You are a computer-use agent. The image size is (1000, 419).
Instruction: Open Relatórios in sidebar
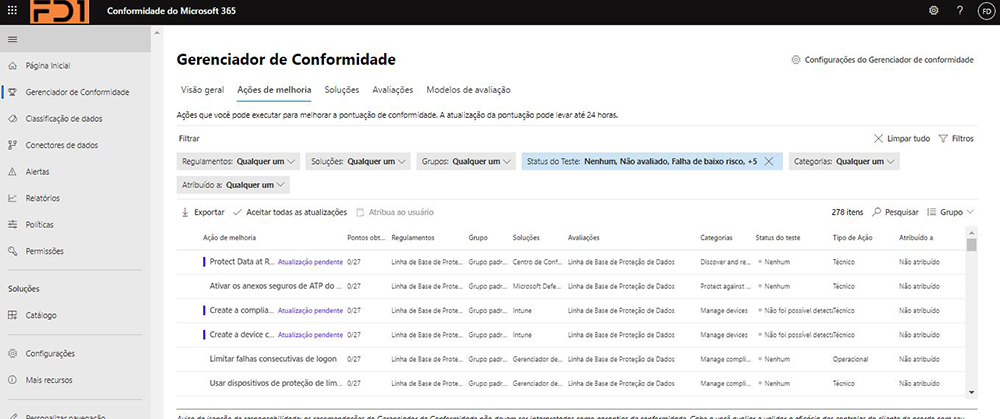point(43,198)
